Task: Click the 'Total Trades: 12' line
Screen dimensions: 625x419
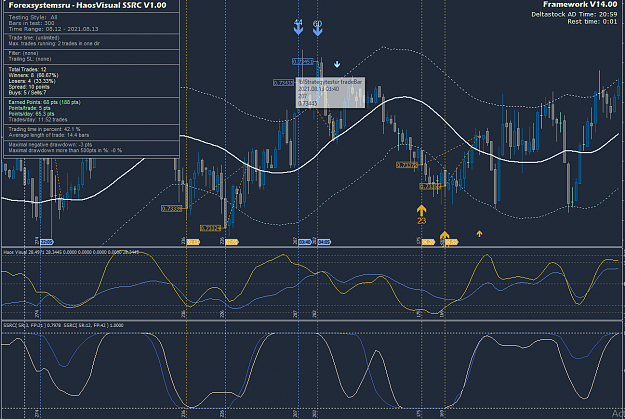Action: tap(27, 69)
